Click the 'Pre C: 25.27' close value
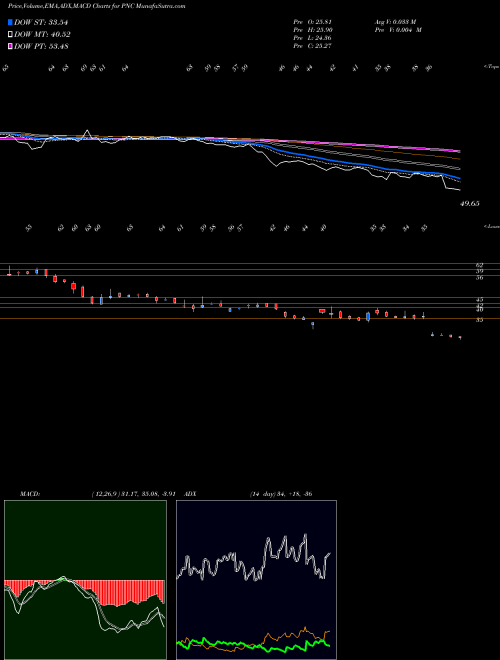This screenshot has height=660, width=500. [313, 46]
